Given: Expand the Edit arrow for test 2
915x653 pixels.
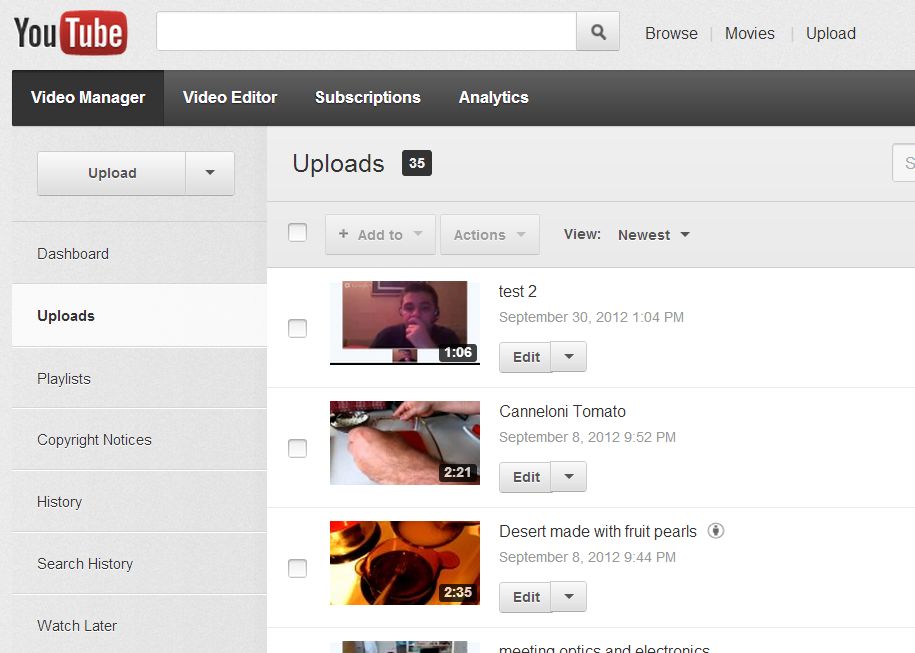Looking at the screenshot, I should pos(569,357).
